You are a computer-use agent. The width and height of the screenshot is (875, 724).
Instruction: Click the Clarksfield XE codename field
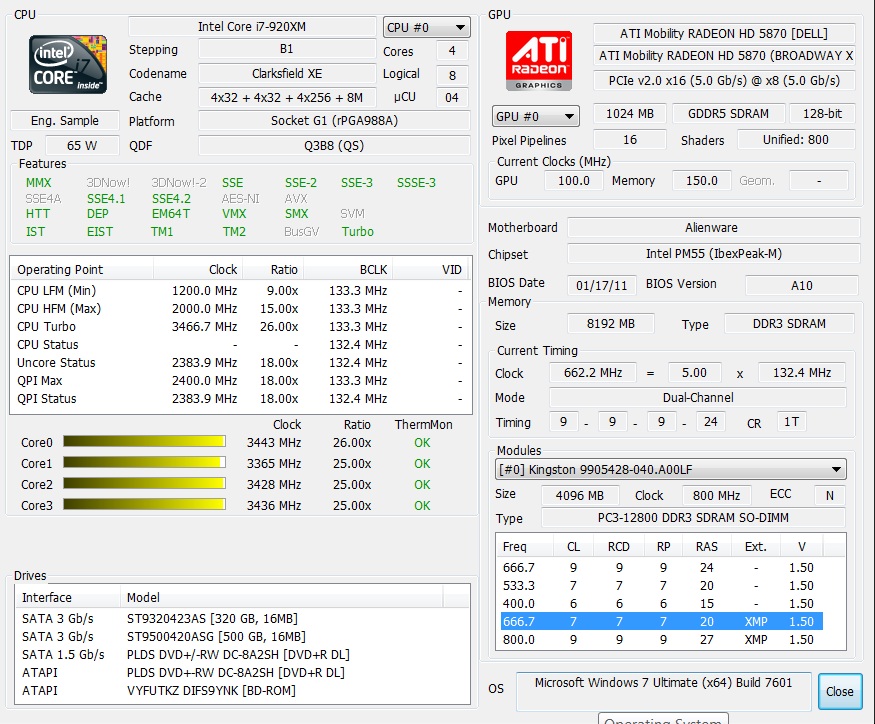[287, 73]
